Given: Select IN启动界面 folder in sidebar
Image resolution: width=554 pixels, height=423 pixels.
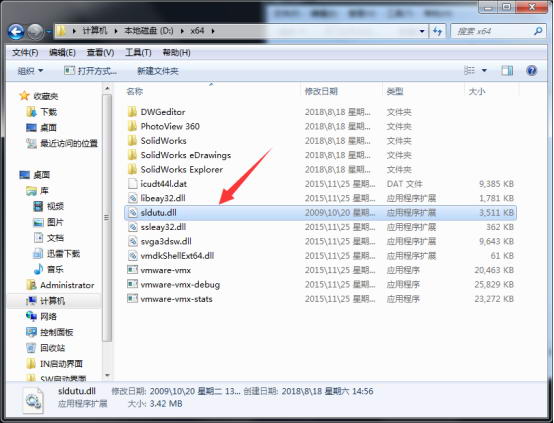Looking at the screenshot, I should click(x=61, y=364).
